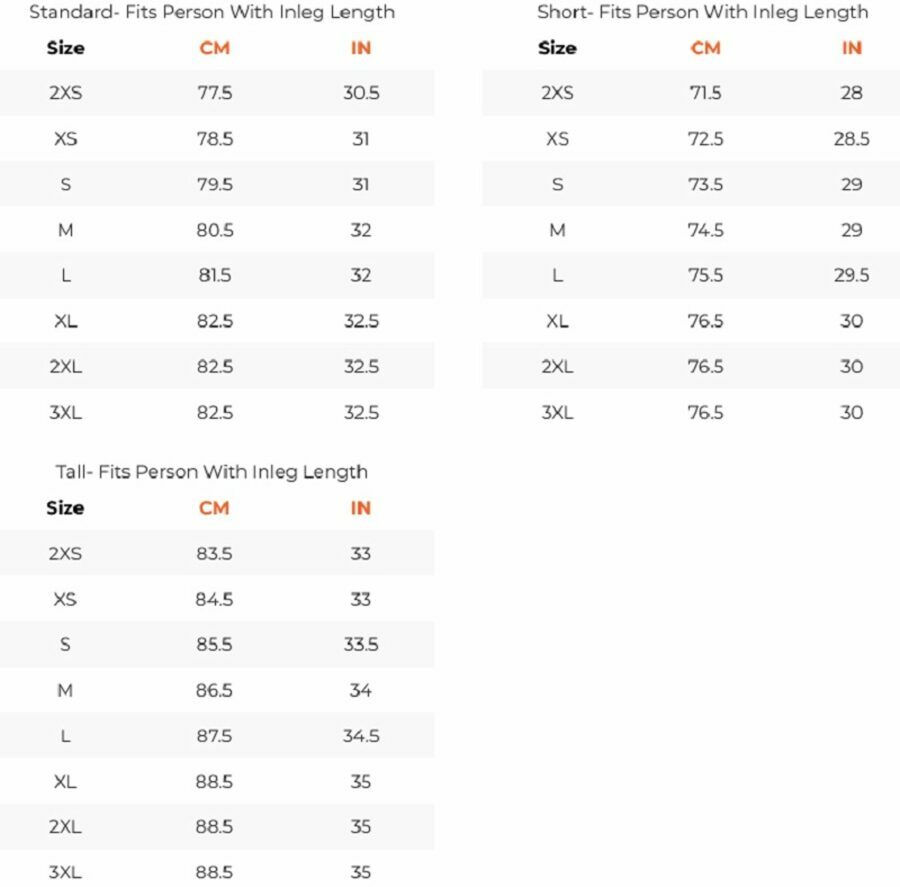Click the 30.5 inch value in Standard table
This screenshot has height=887, width=900.
click(x=361, y=93)
